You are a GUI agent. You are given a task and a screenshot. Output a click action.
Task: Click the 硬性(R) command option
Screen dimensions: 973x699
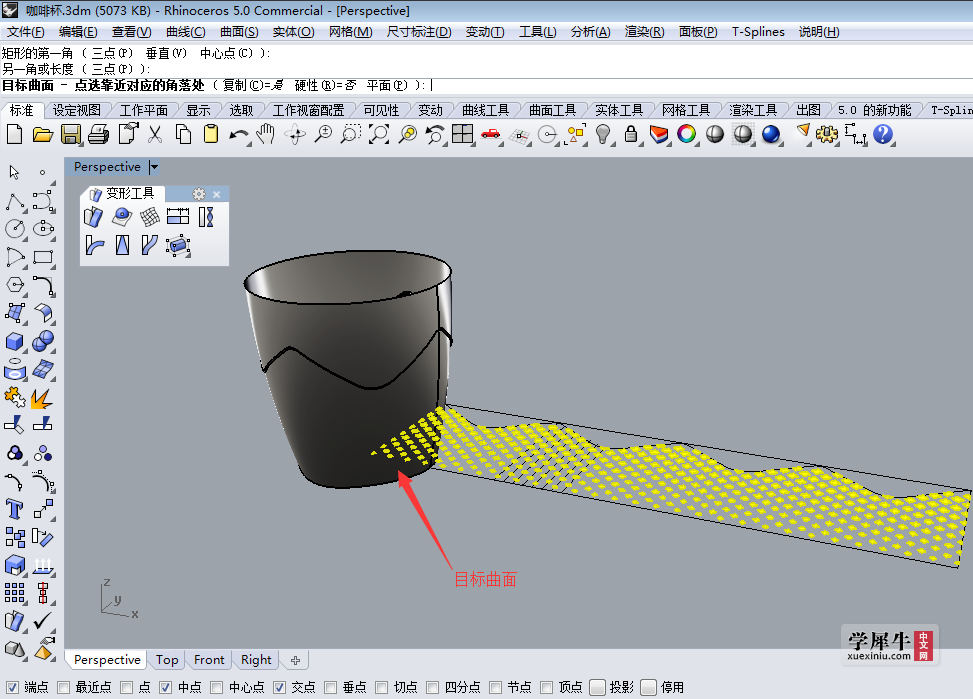[x=325, y=86]
